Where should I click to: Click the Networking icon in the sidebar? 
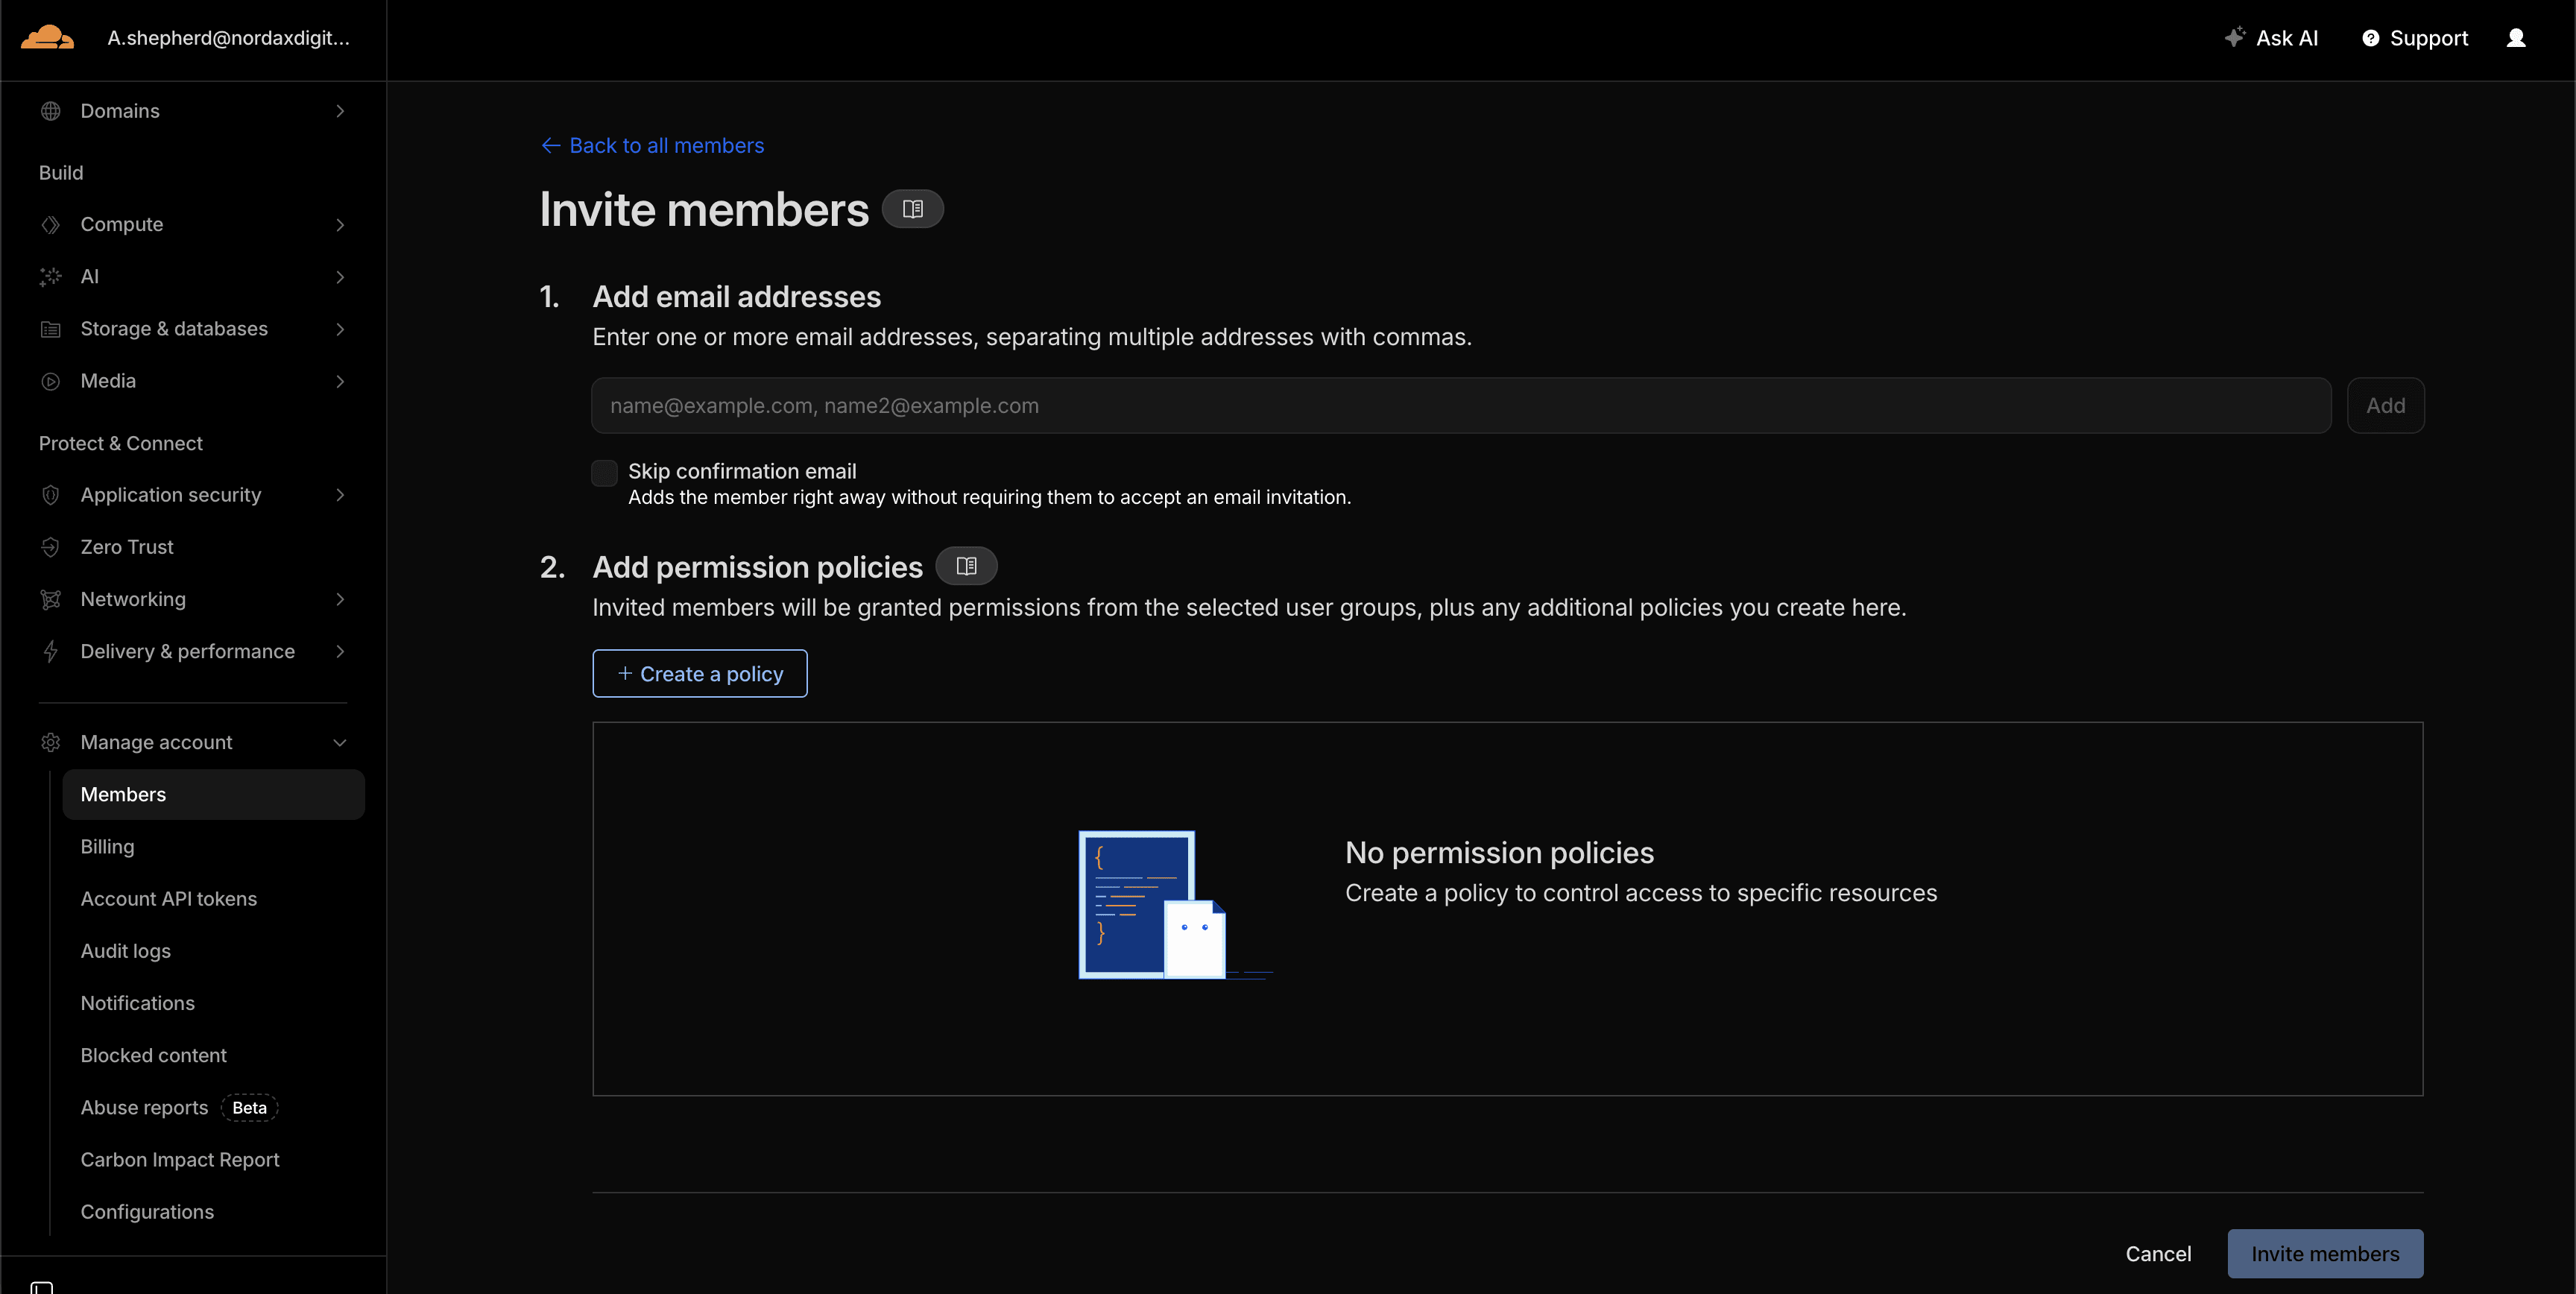click(51, 598)
